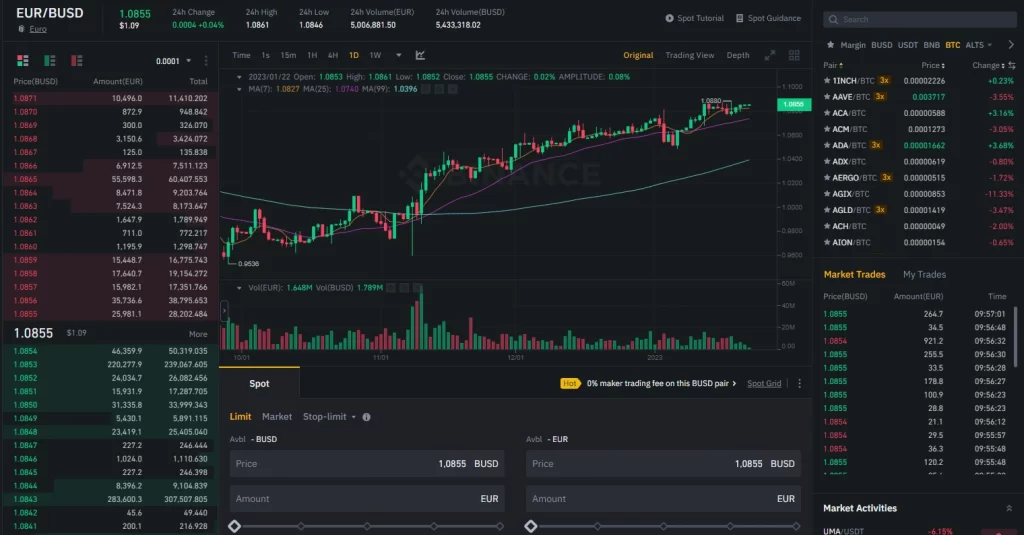Collapse the MA indicator line on the chart
The height and width of the screenshot is (535, 1024).
tap(239, 89)
